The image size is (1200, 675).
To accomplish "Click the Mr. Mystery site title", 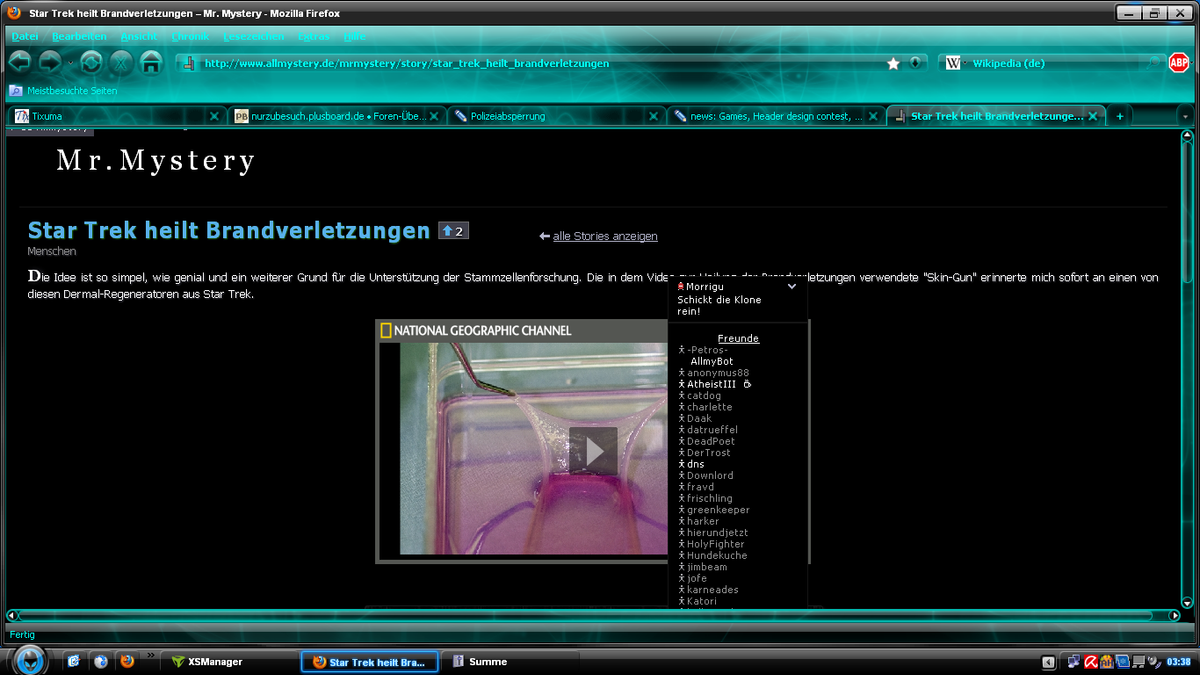I will coord(156,160).
